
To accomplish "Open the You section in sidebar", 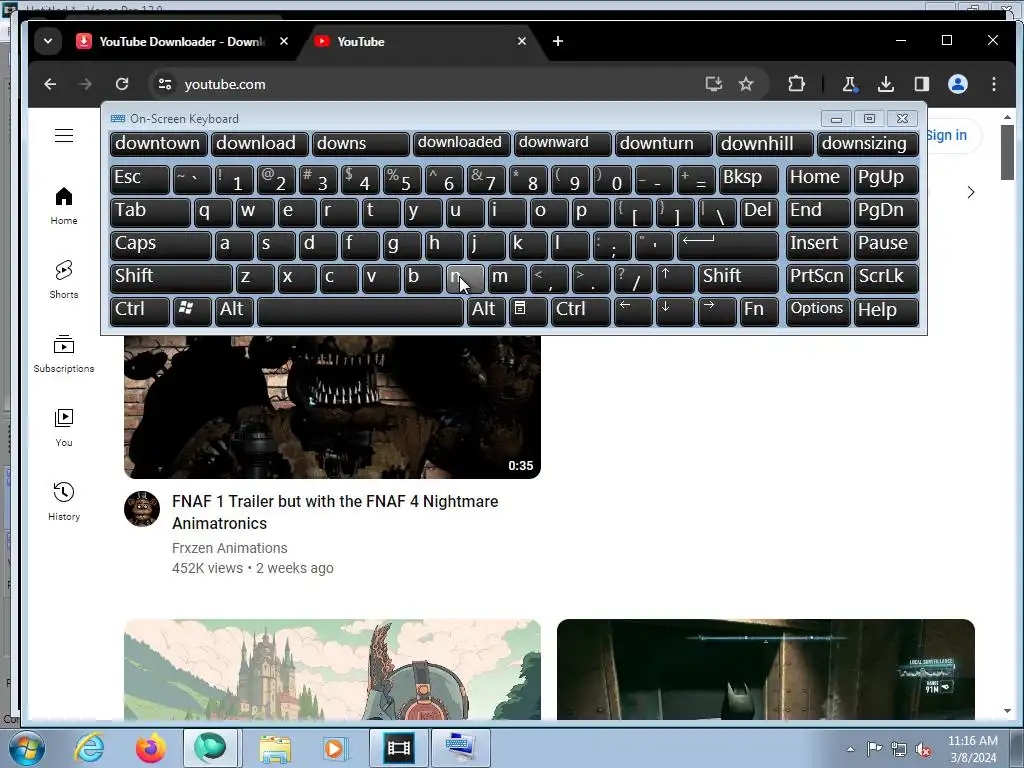I will tap(64, 427).
